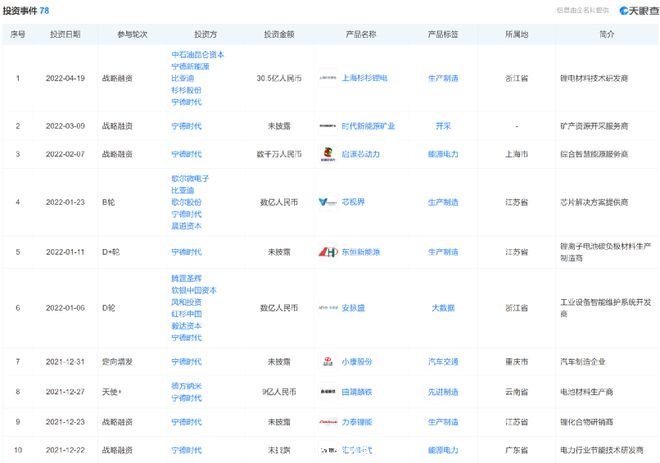
Task: Click the location 重庆市
Action: click(516, 362)
